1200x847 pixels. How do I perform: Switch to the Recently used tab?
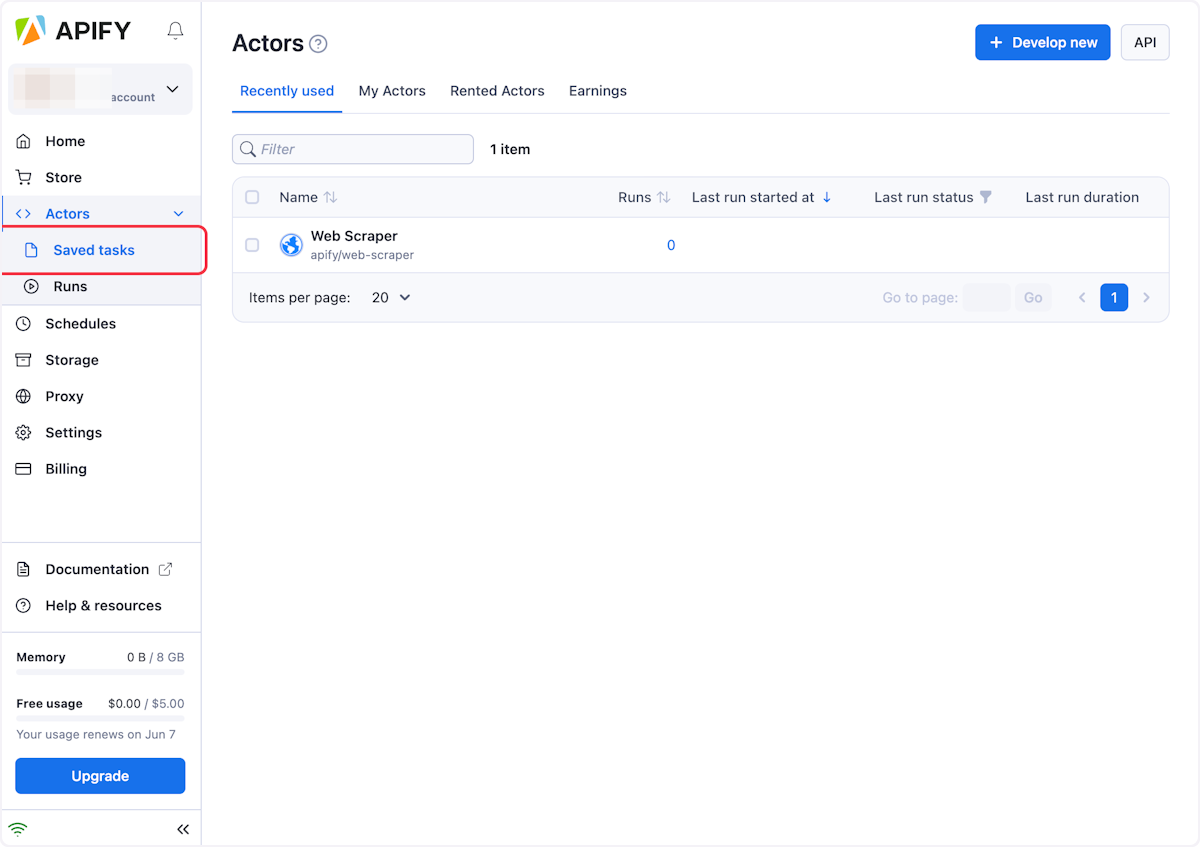(287, 91)
